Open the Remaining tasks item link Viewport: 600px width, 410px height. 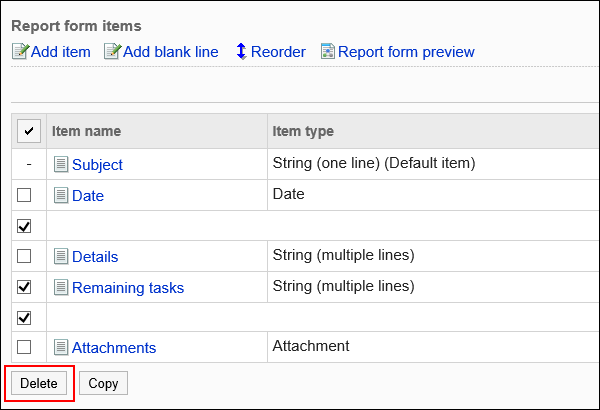tap(128, 288)
